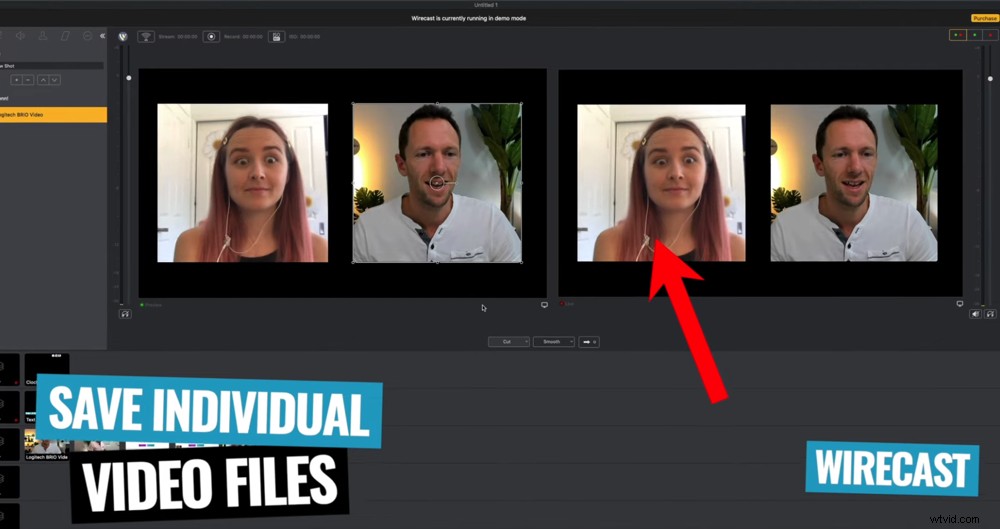Remove a layer with the minus button
1000x529 pixels.
tap(27, 80)
